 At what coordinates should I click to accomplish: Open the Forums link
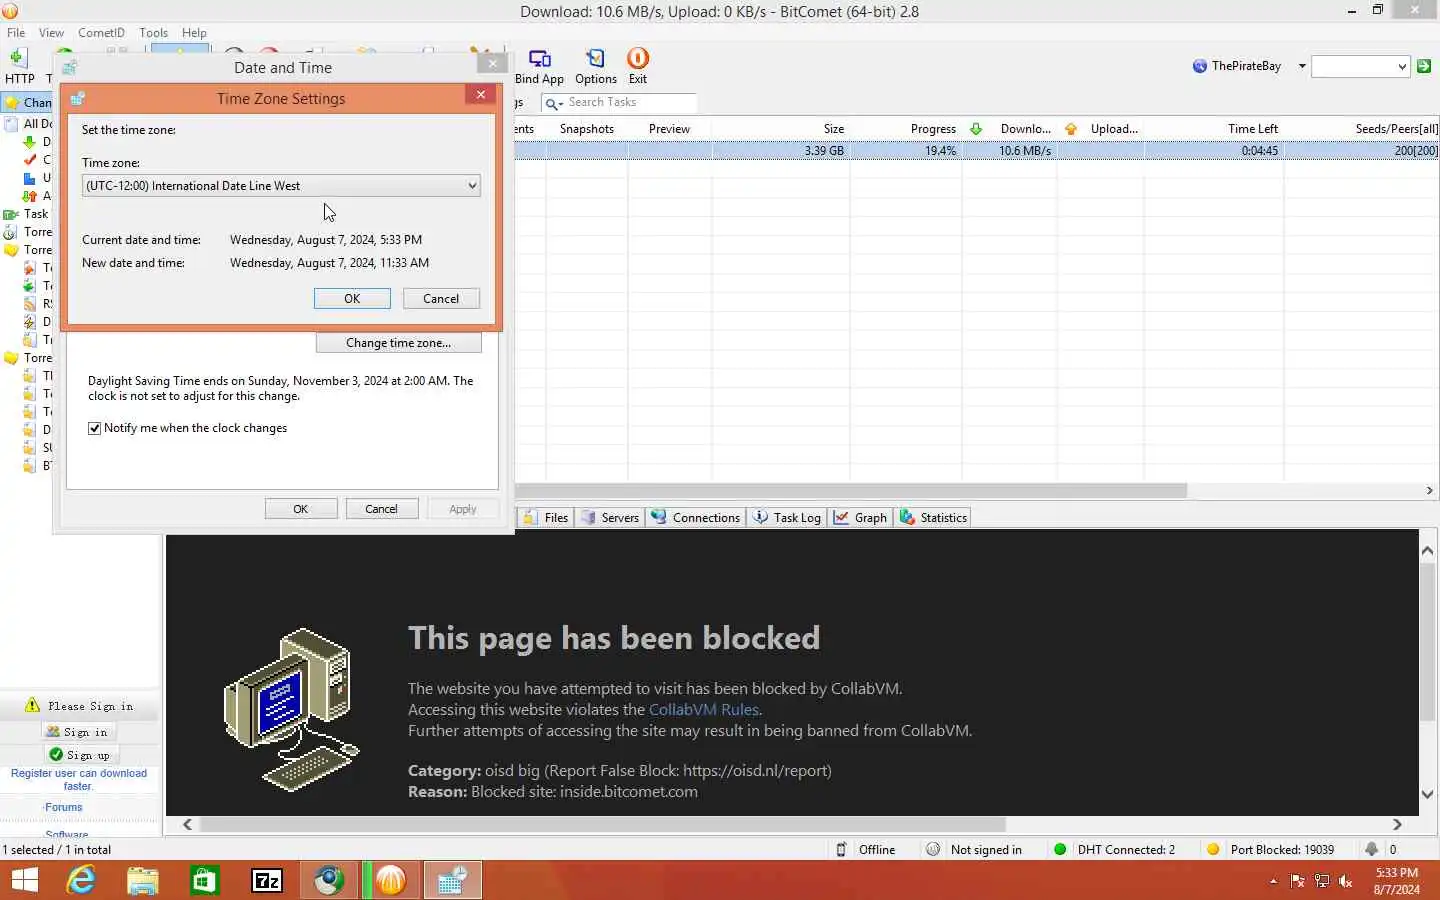[63, 807]
